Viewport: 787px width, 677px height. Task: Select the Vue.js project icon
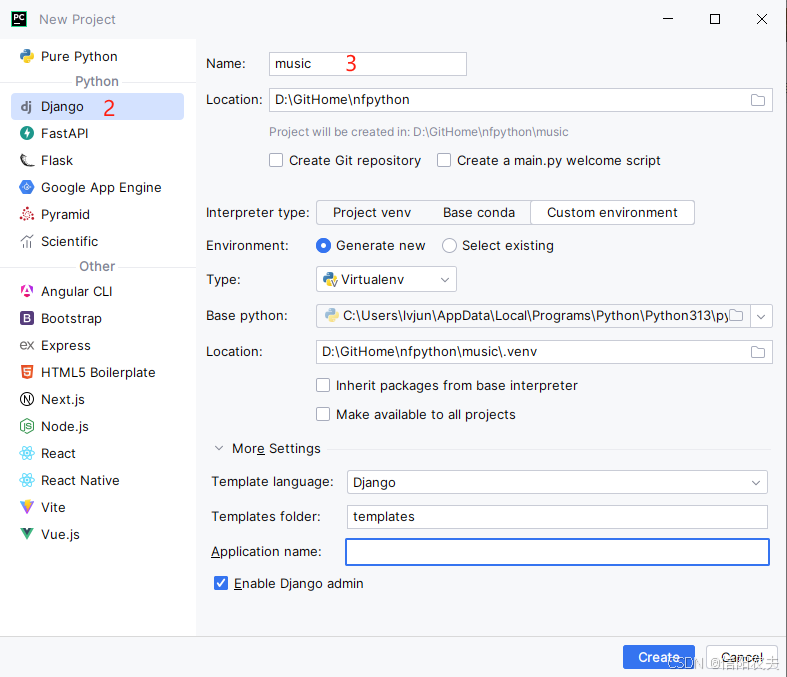click(27, 534)
